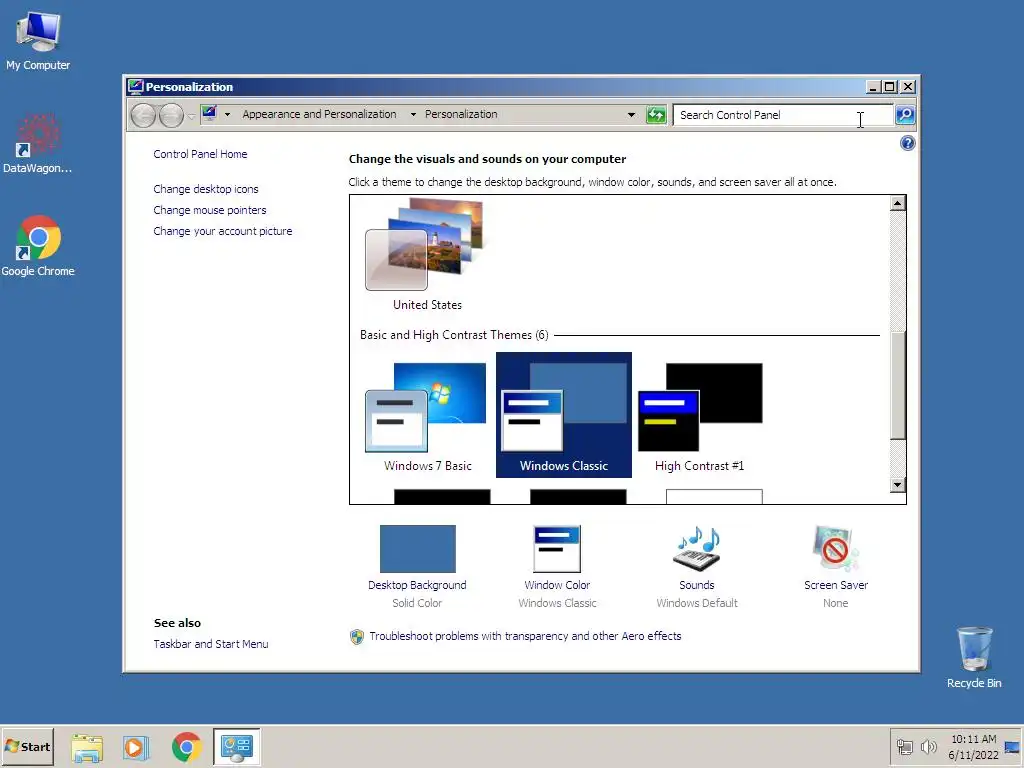
Task: Select the High Contrast #1 theme
Action: (699, 416)
